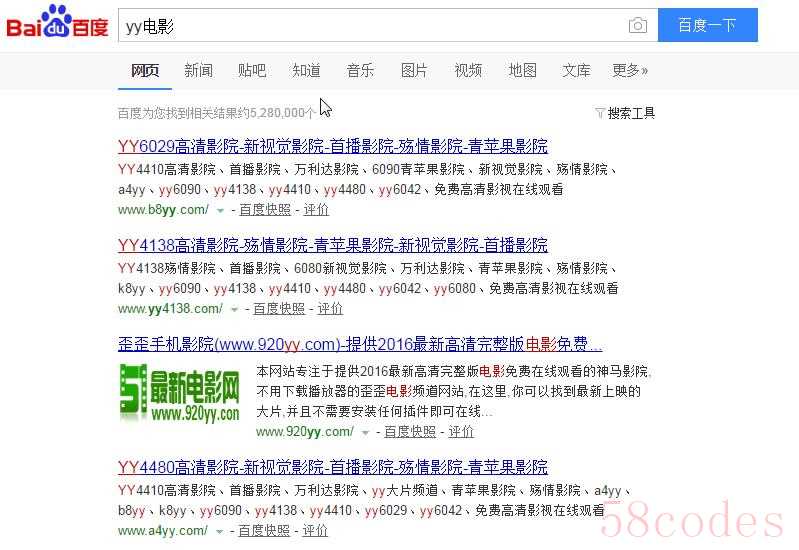
Task: Click the www.yy4138.com/ green URL
Action: (170, 308)
